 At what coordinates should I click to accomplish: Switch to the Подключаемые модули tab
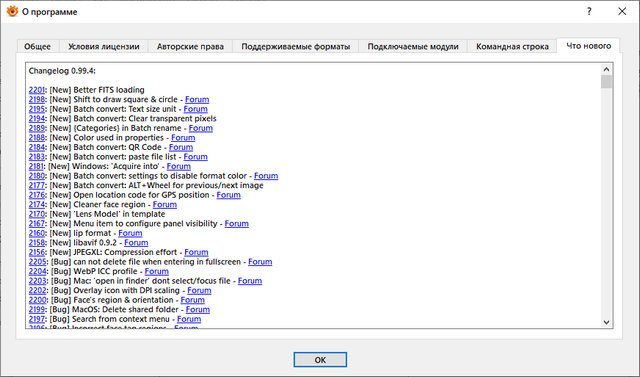pos(413,47)
